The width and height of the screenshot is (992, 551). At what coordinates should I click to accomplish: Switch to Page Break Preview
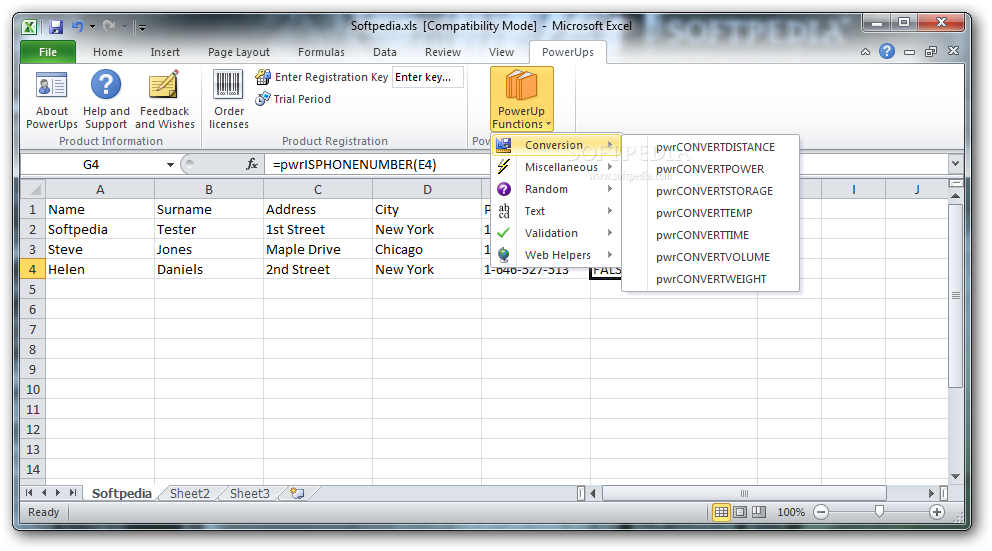[x=759, y=512]
